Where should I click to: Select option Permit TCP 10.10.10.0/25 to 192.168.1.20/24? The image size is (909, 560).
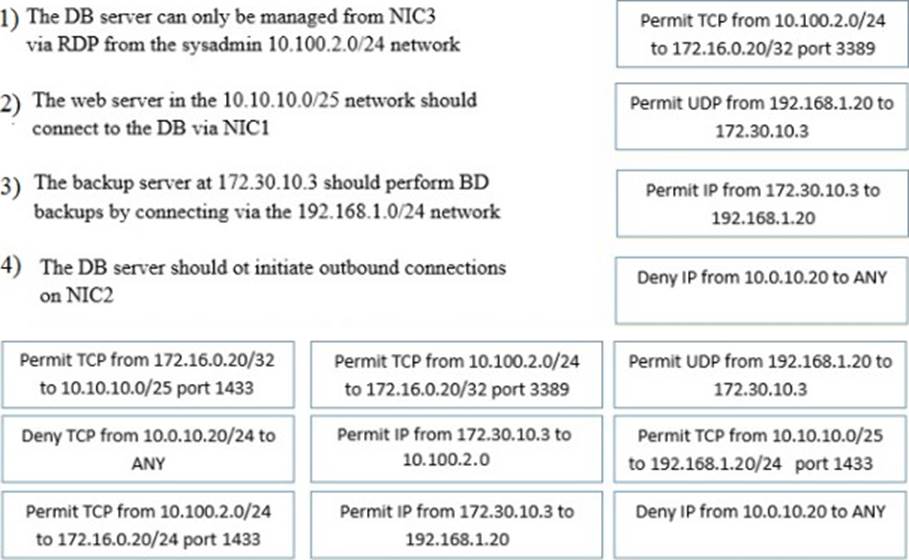click(761, 449)
